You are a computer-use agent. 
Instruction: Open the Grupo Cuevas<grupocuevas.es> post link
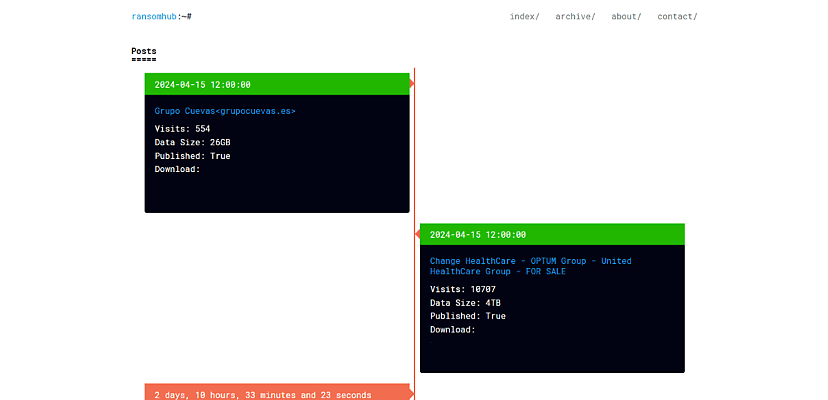point(225,111)
